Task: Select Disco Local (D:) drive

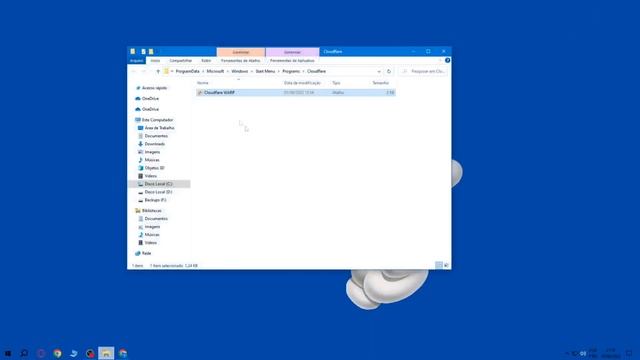Action: point(158,192)
